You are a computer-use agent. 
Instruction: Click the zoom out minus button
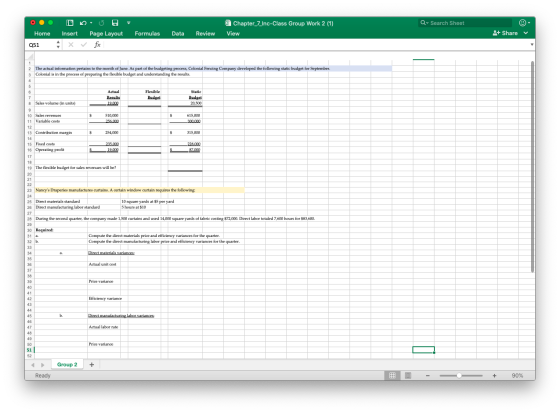428,375
